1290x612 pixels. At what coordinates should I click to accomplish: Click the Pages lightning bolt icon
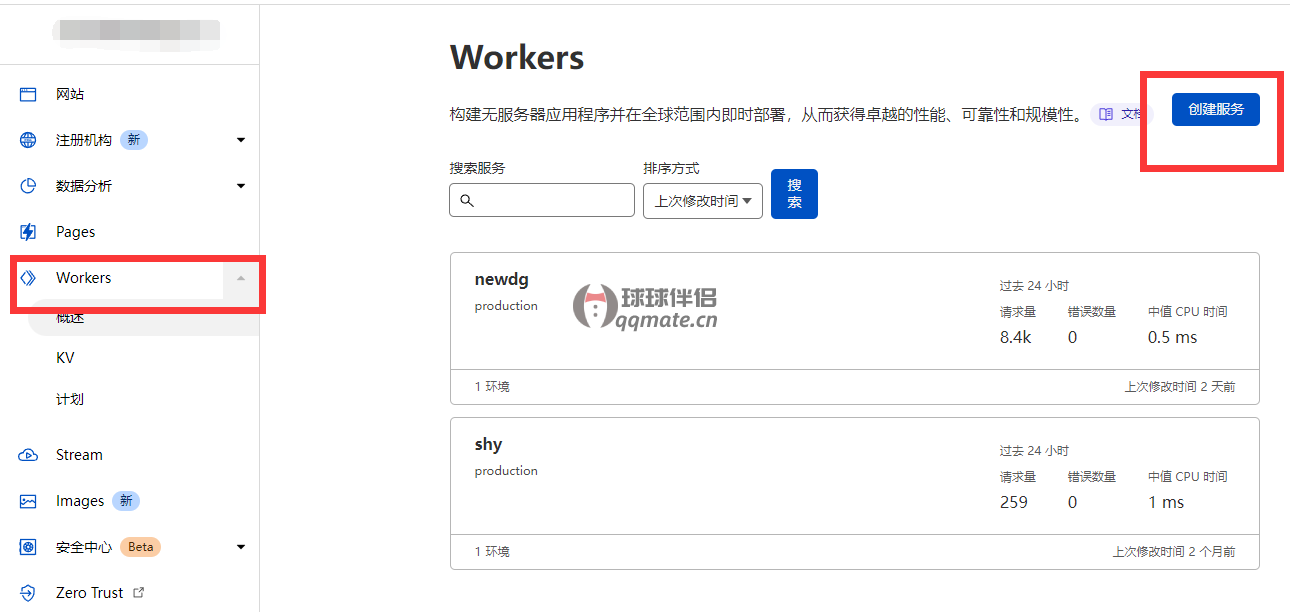click(x=28, y=232)
